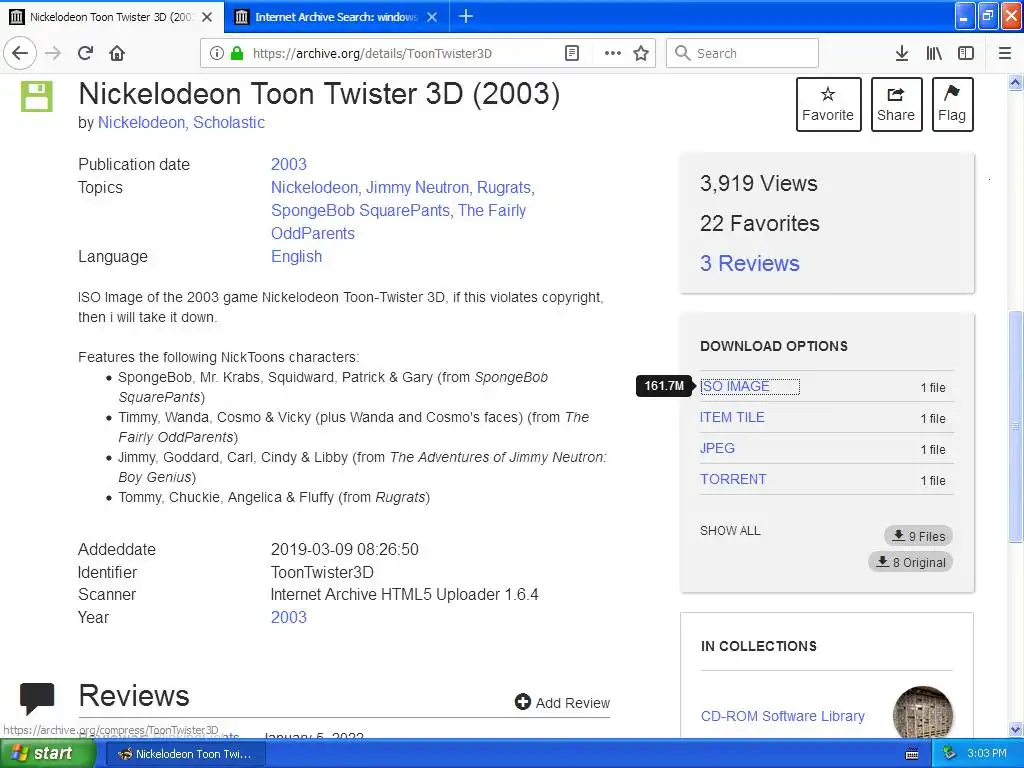Open the Scholastic author link

tap(229, 123)
